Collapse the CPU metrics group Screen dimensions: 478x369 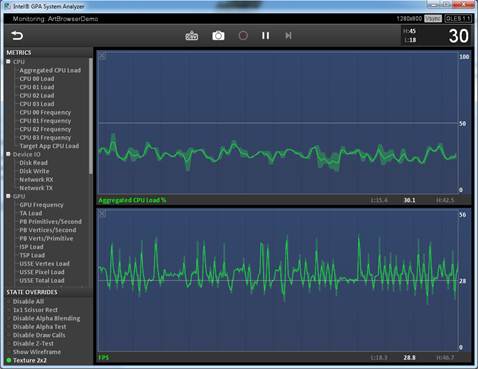(x=8, y=62)
